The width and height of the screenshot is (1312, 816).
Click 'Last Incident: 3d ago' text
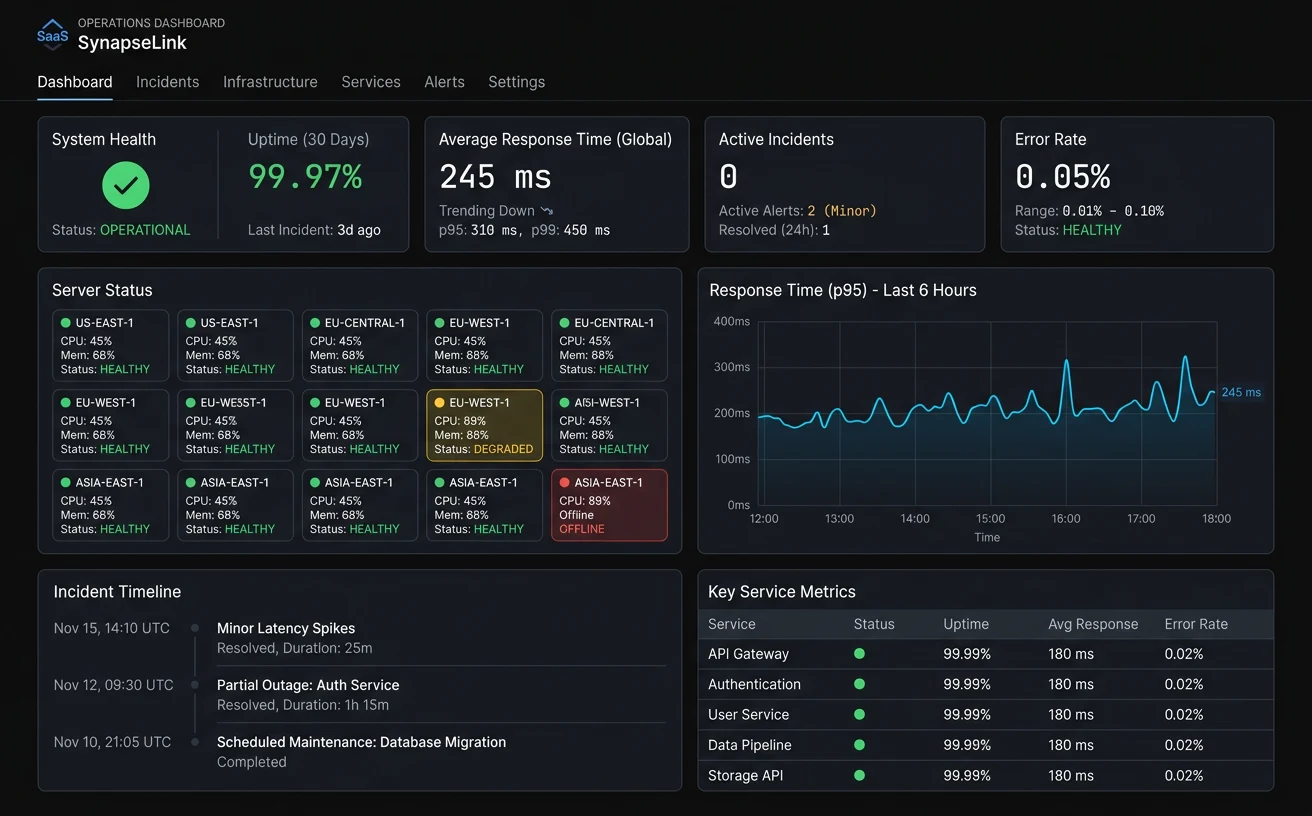[314, 230]
